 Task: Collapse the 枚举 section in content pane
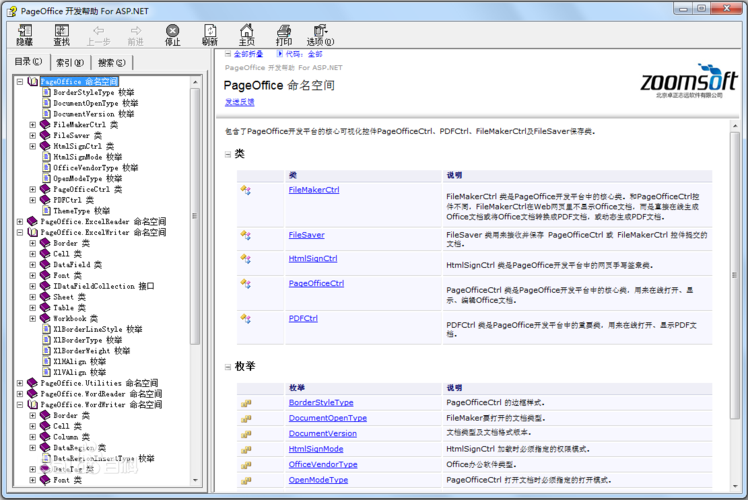(228, 367)
